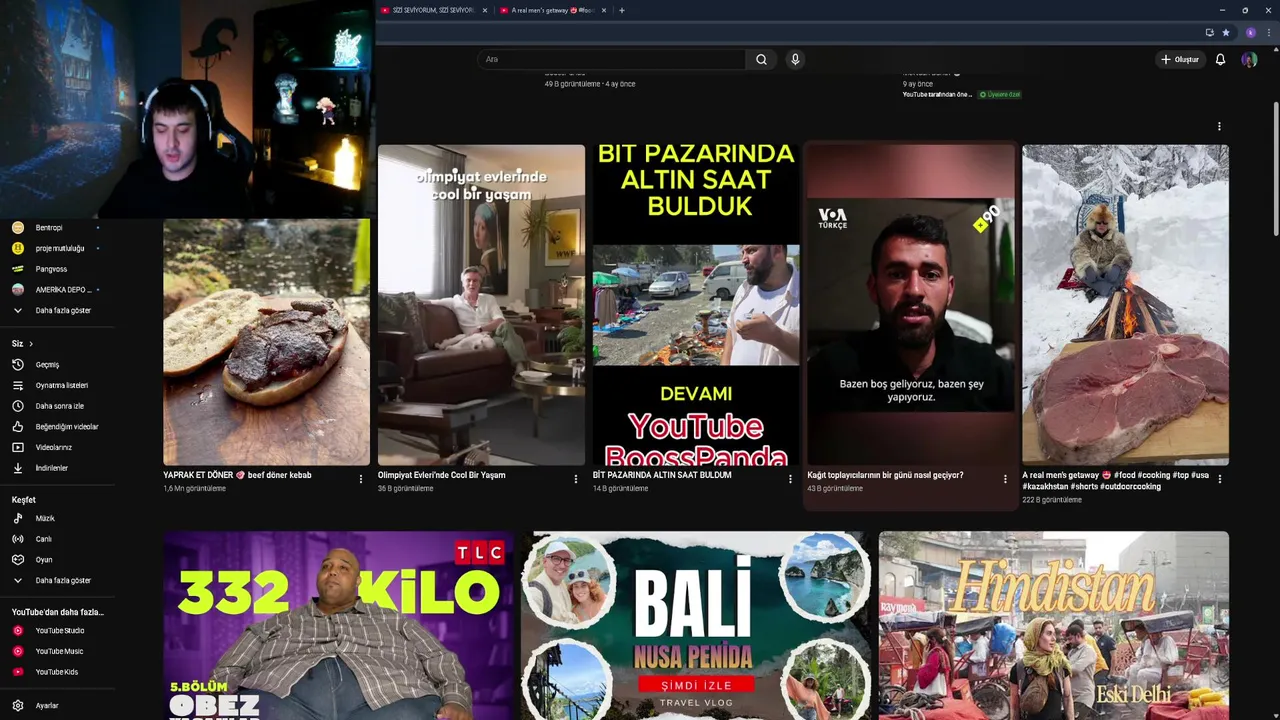Open options for real men's getaway short
This screenshot has height=720, width=1280.
point(1220,479)
